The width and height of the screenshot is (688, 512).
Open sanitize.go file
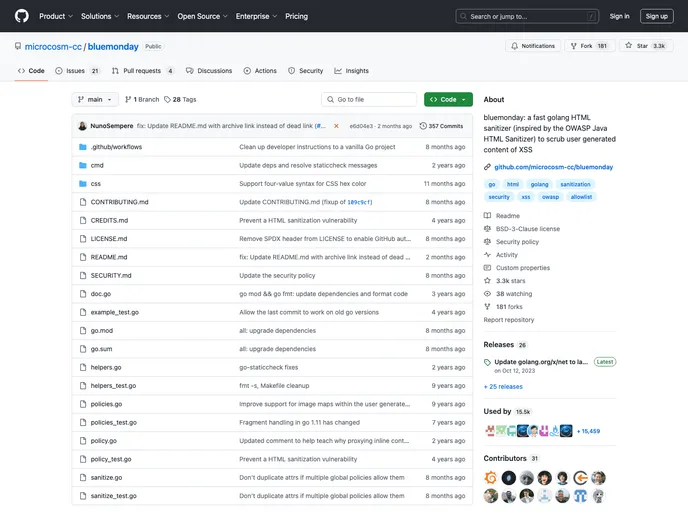(106, 477)
